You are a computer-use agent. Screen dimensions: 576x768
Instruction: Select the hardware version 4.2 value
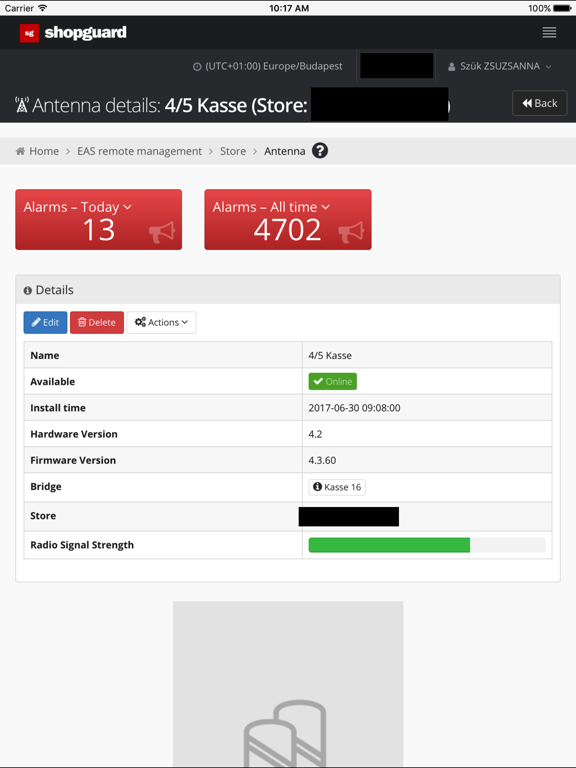coord(315,434)
